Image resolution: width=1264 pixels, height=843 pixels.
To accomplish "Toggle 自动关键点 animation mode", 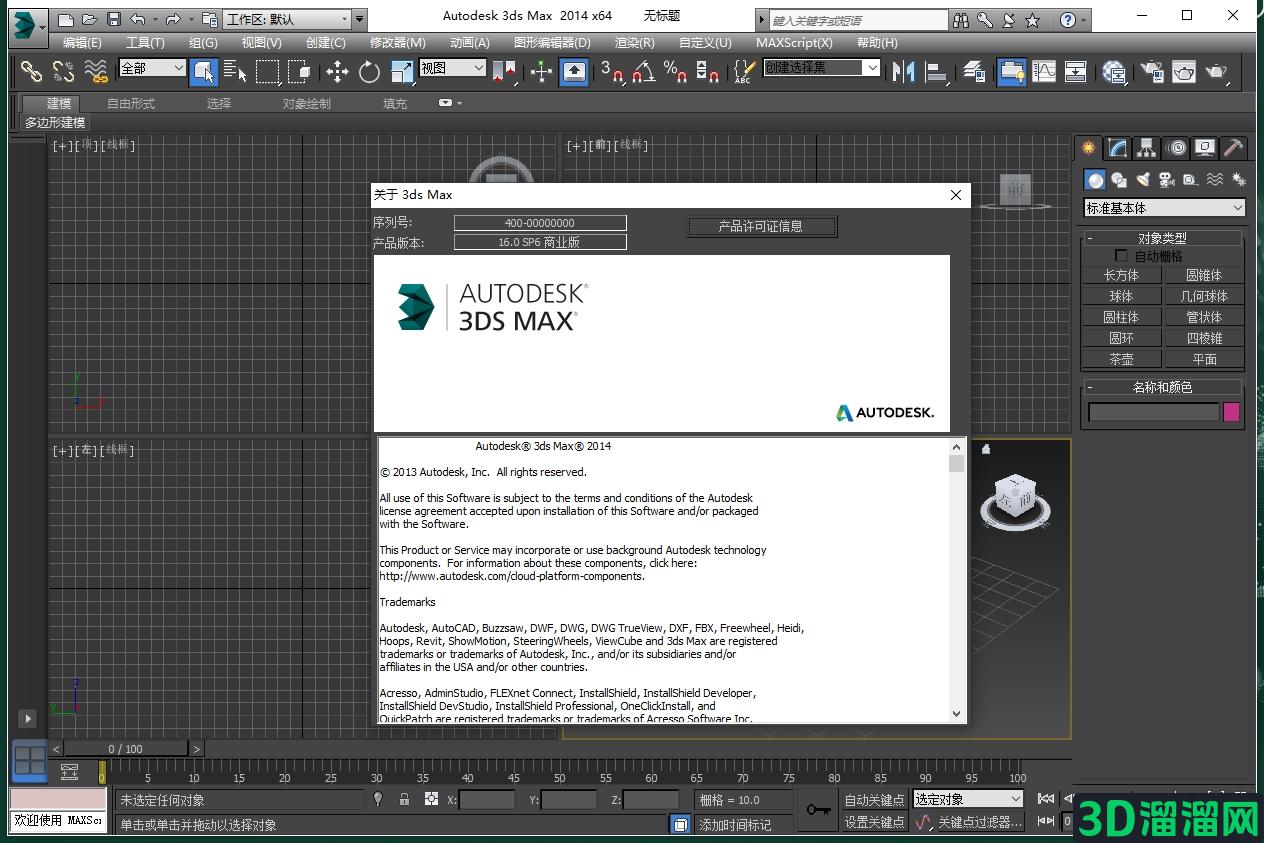I will (x=873, y=798).
